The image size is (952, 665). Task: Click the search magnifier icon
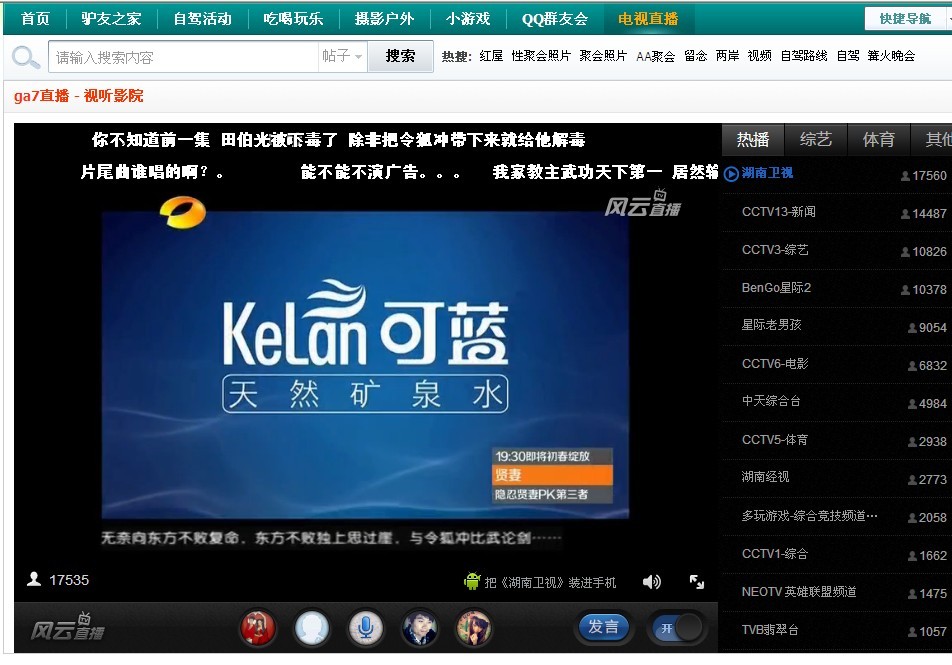tap(26, 57)
